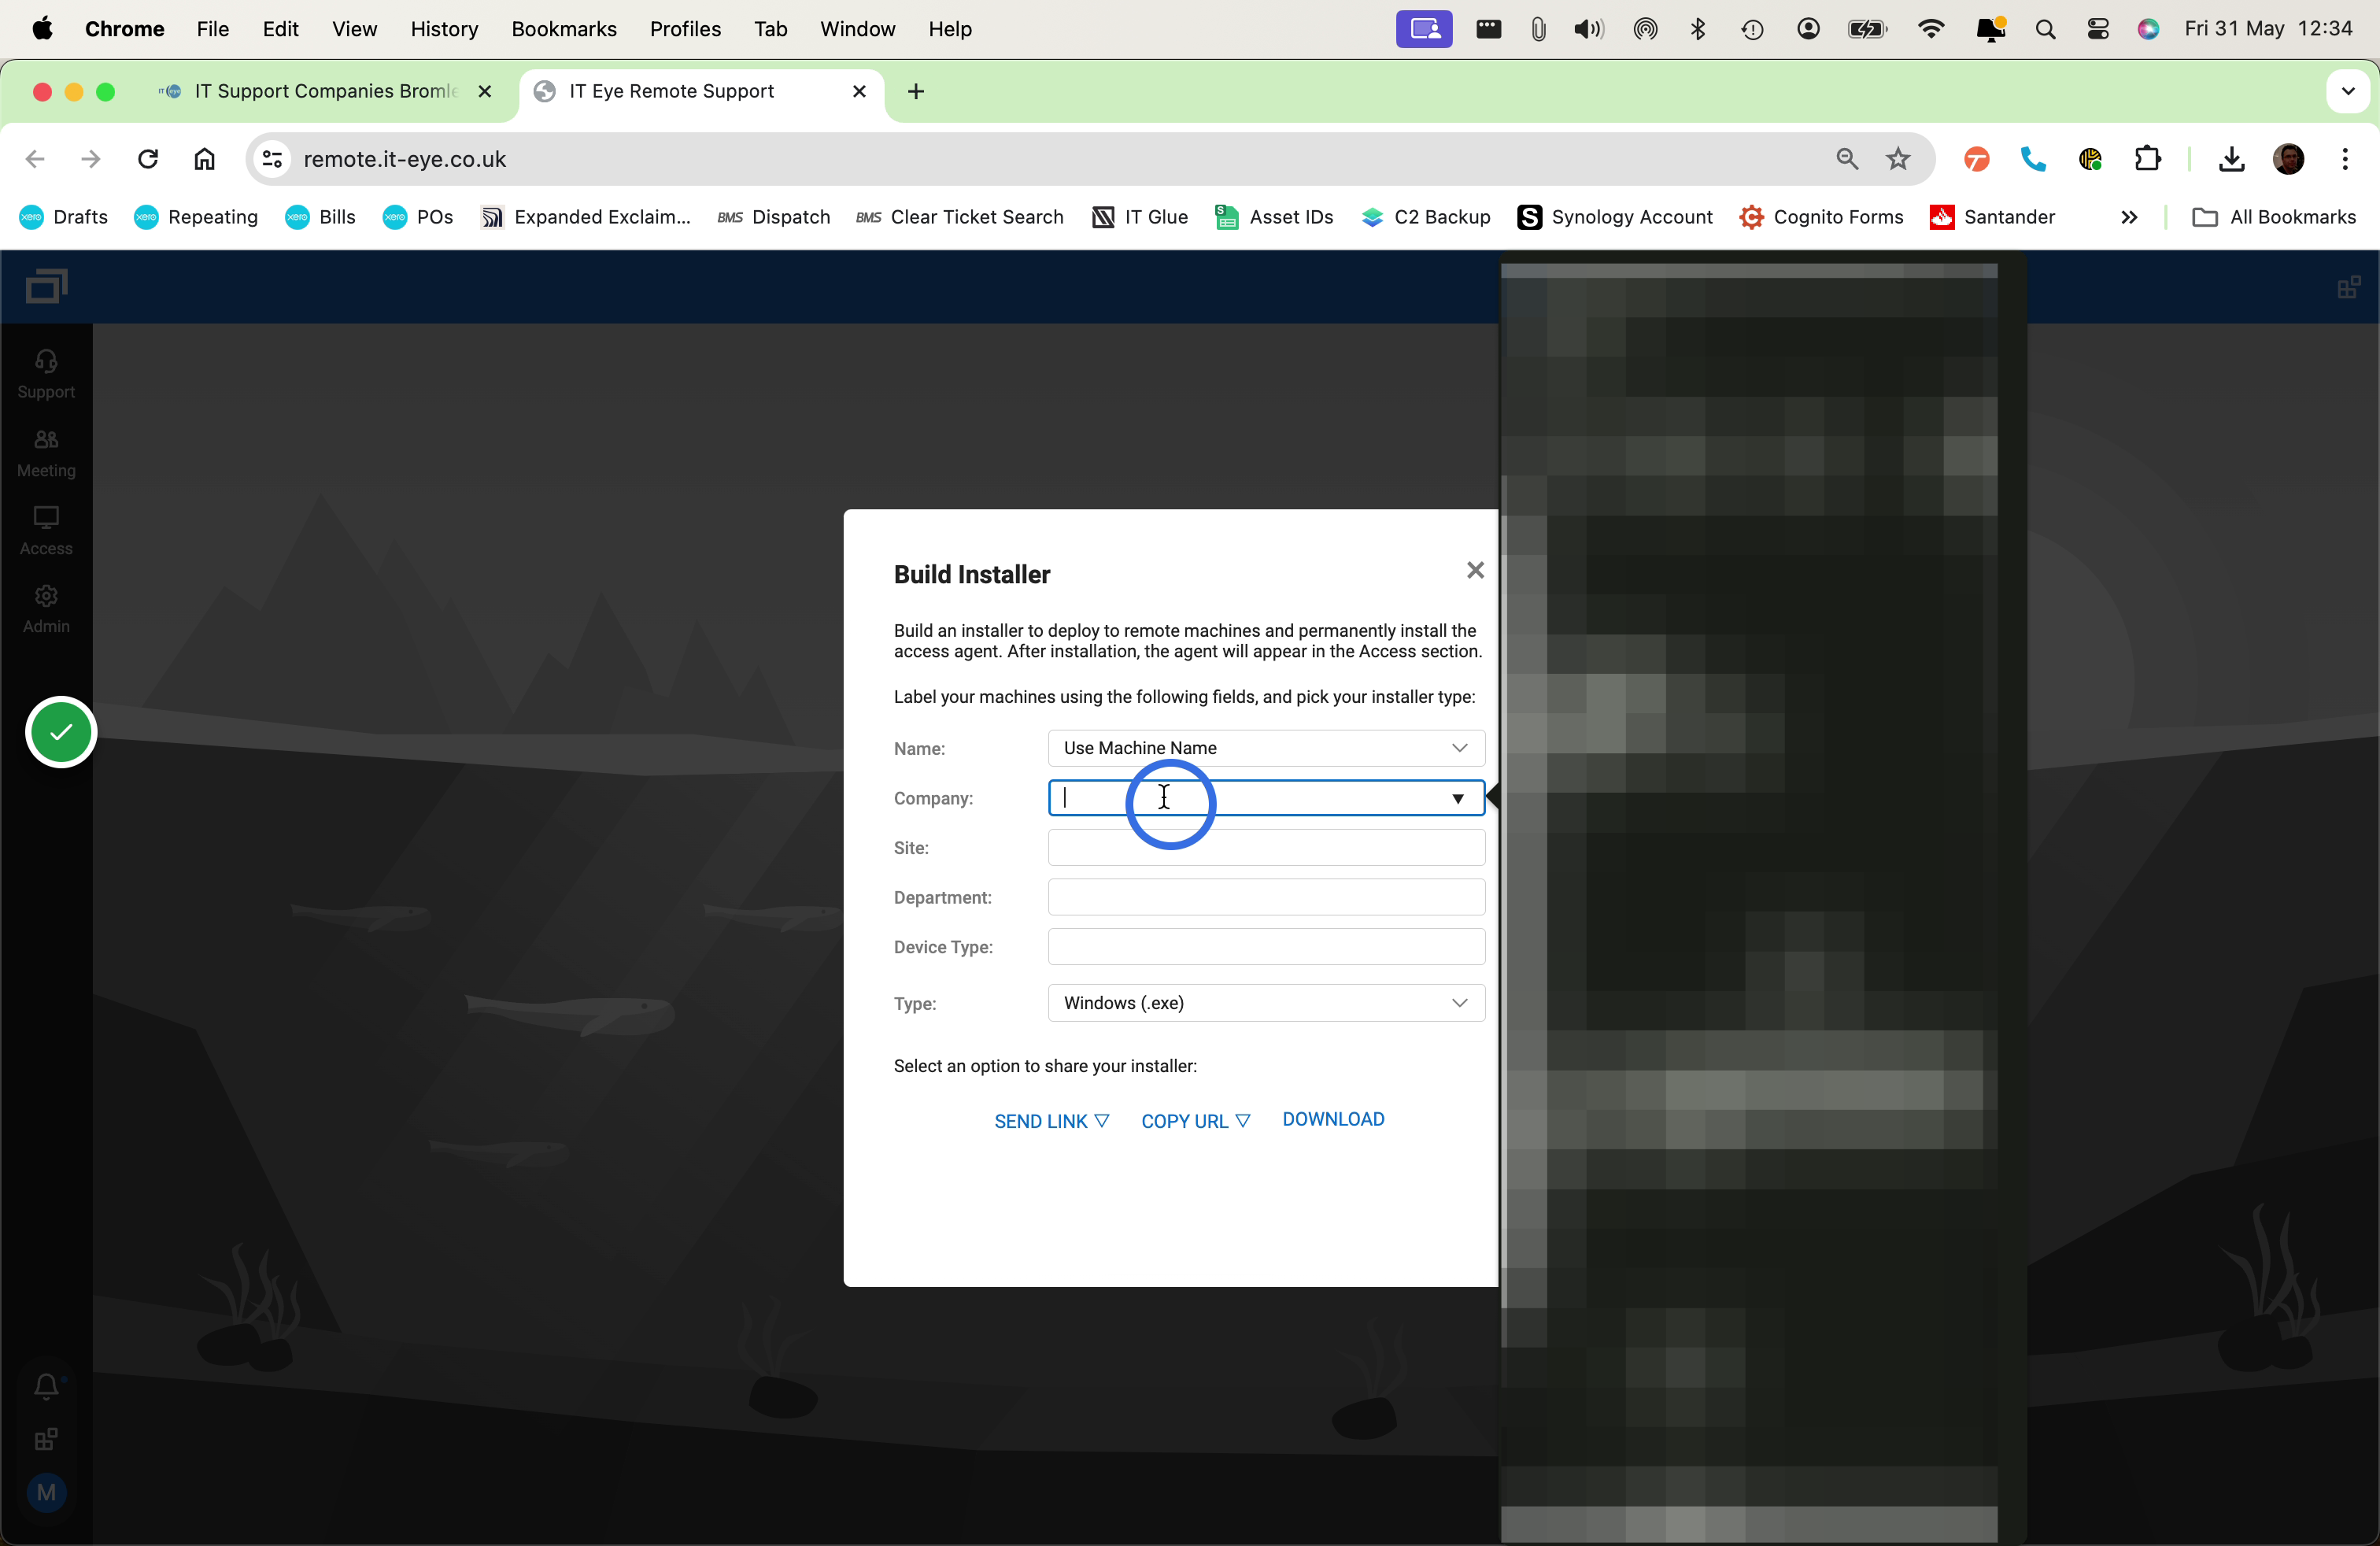Open macOS Control Center
The image size is (2380, 1546).
(x=2098, y=29)
